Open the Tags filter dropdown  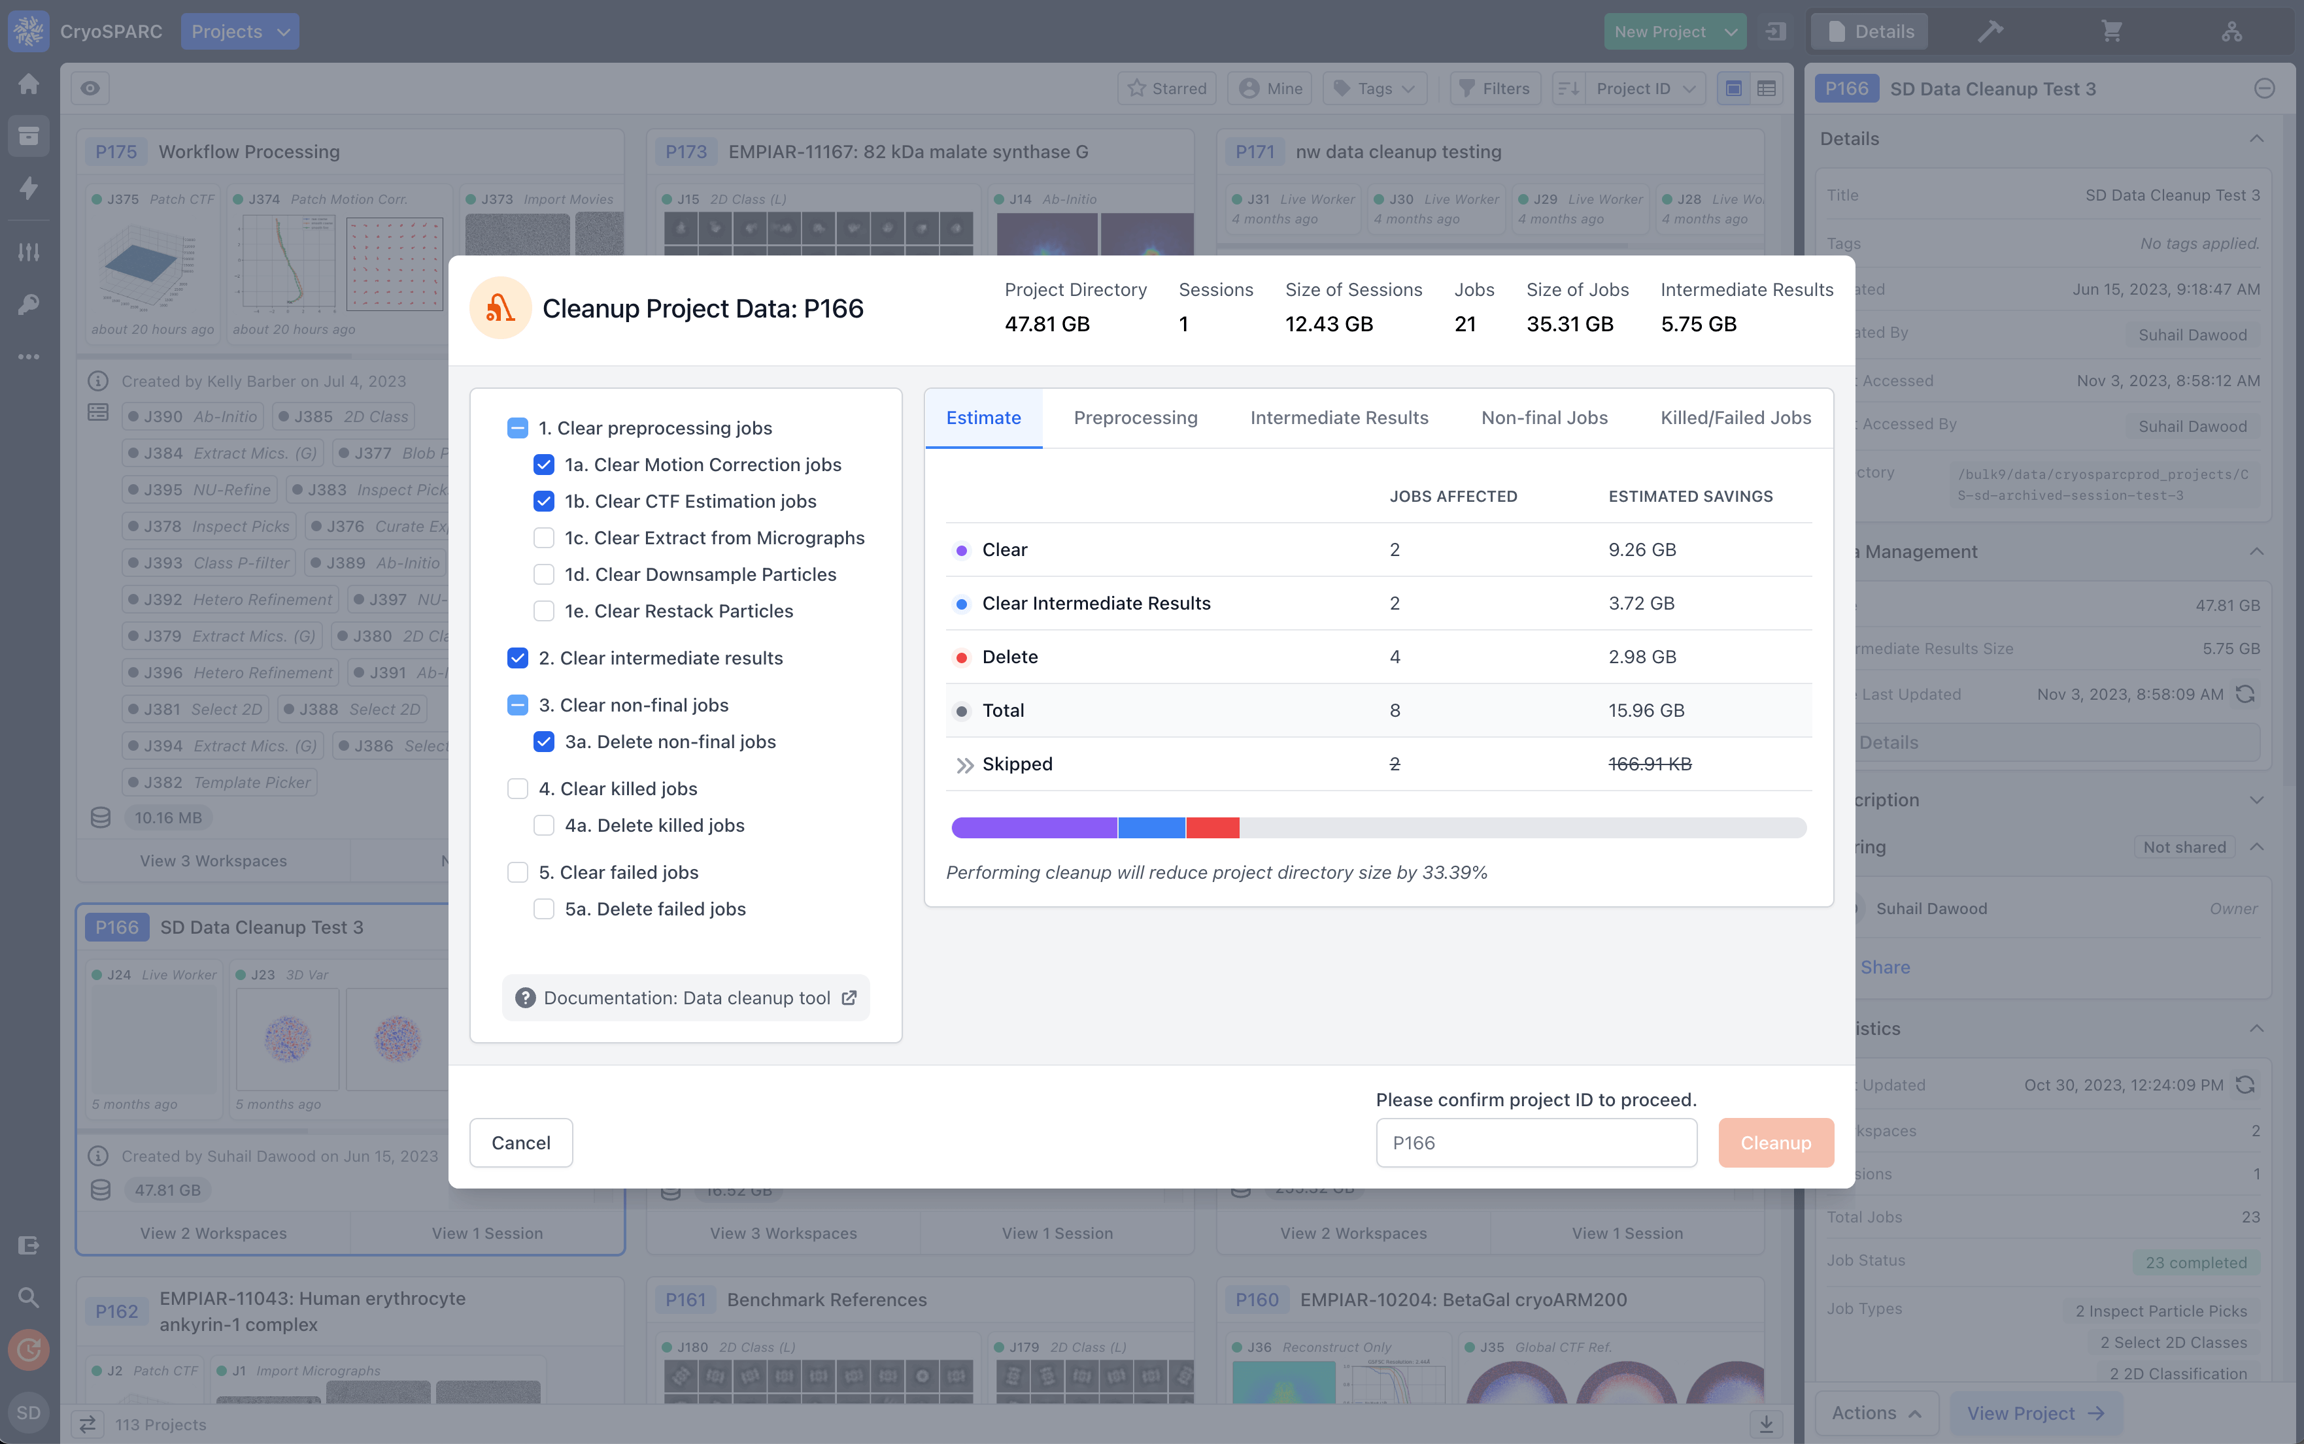pyautogui.click(x=1375, y=88)
